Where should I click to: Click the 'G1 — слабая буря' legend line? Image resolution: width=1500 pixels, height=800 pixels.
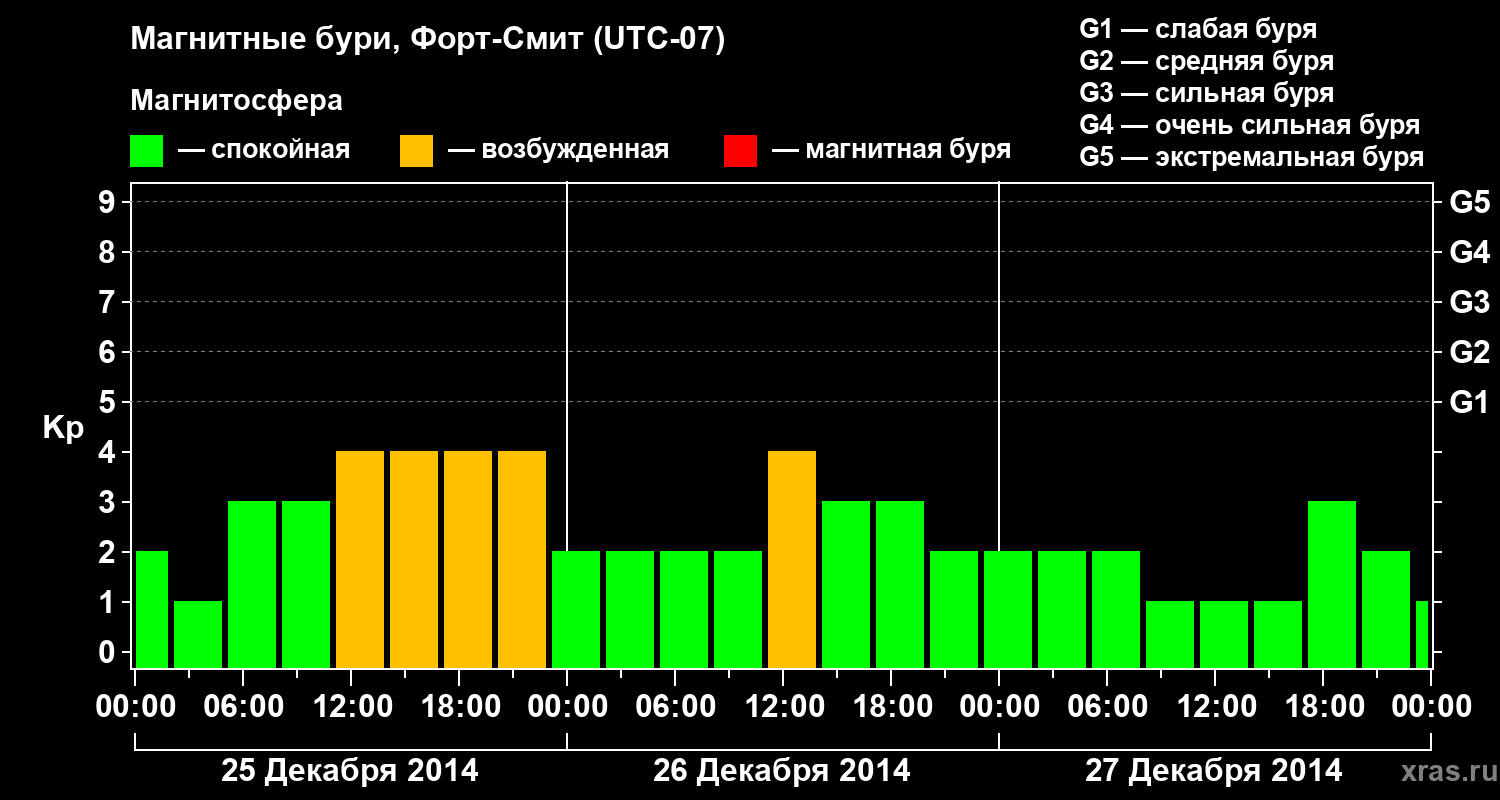pos(1198,29)
